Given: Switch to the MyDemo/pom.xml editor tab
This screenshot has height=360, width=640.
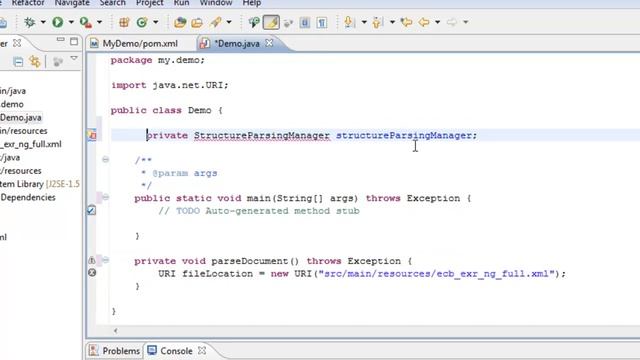Looking at the screenshot, I should pyautogui.click(x=140, y=43).
